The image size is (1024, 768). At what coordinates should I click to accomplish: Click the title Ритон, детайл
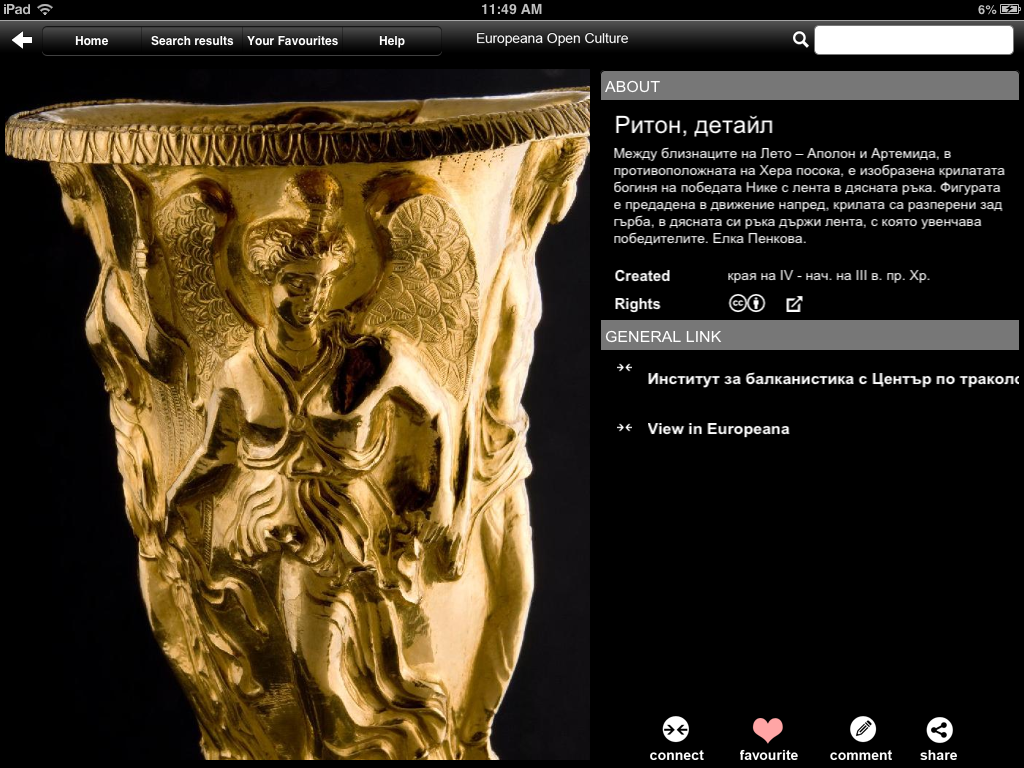[694, 125]
